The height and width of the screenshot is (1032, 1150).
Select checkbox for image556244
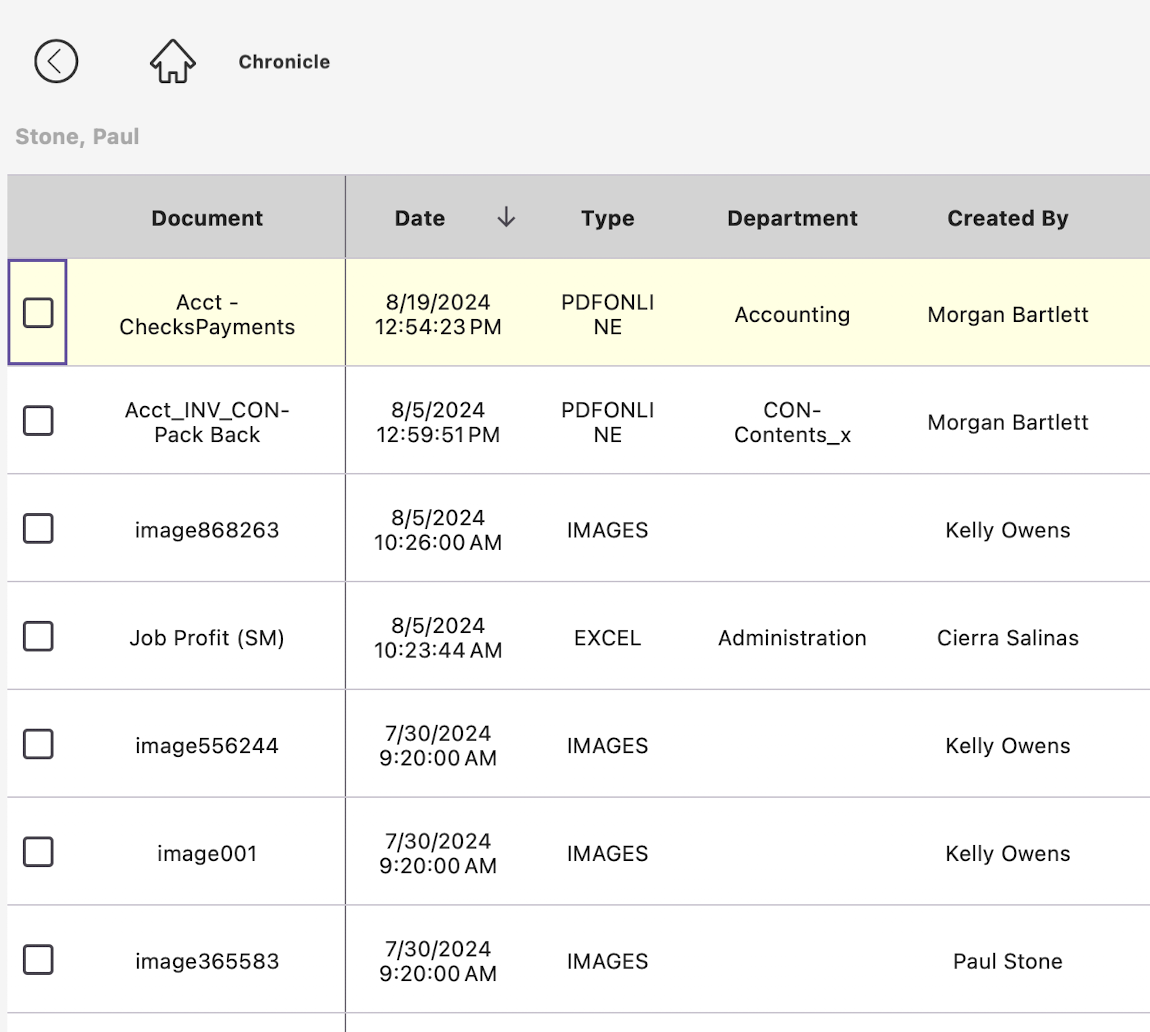[x=38, y=745]
